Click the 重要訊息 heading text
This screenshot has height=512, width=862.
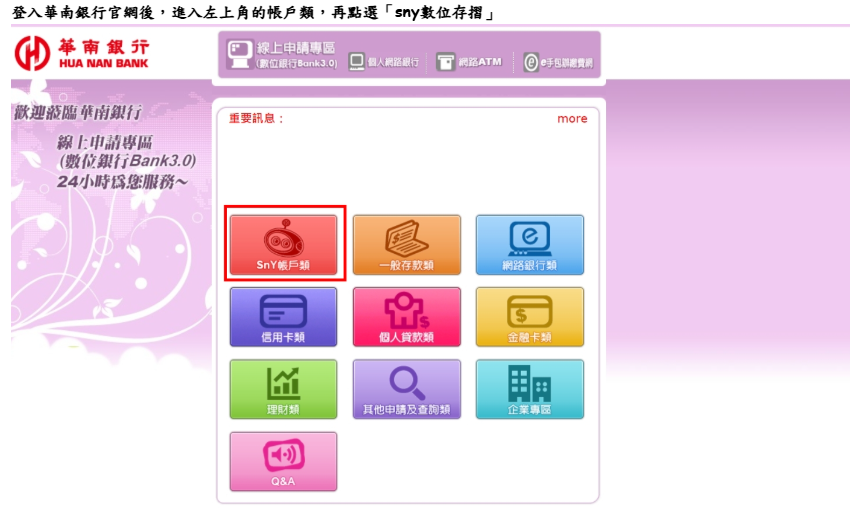pyautogui.click(x=256, y=119)
